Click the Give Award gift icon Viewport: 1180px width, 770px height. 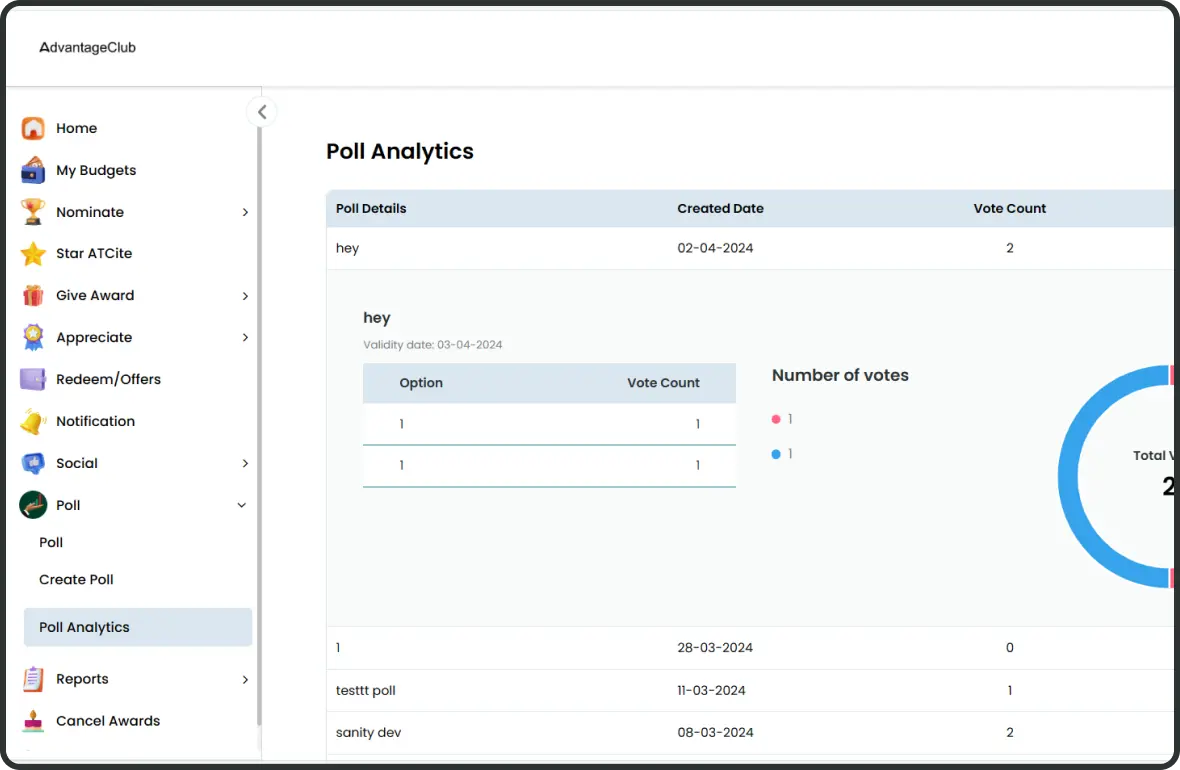(x=33, y=296)
